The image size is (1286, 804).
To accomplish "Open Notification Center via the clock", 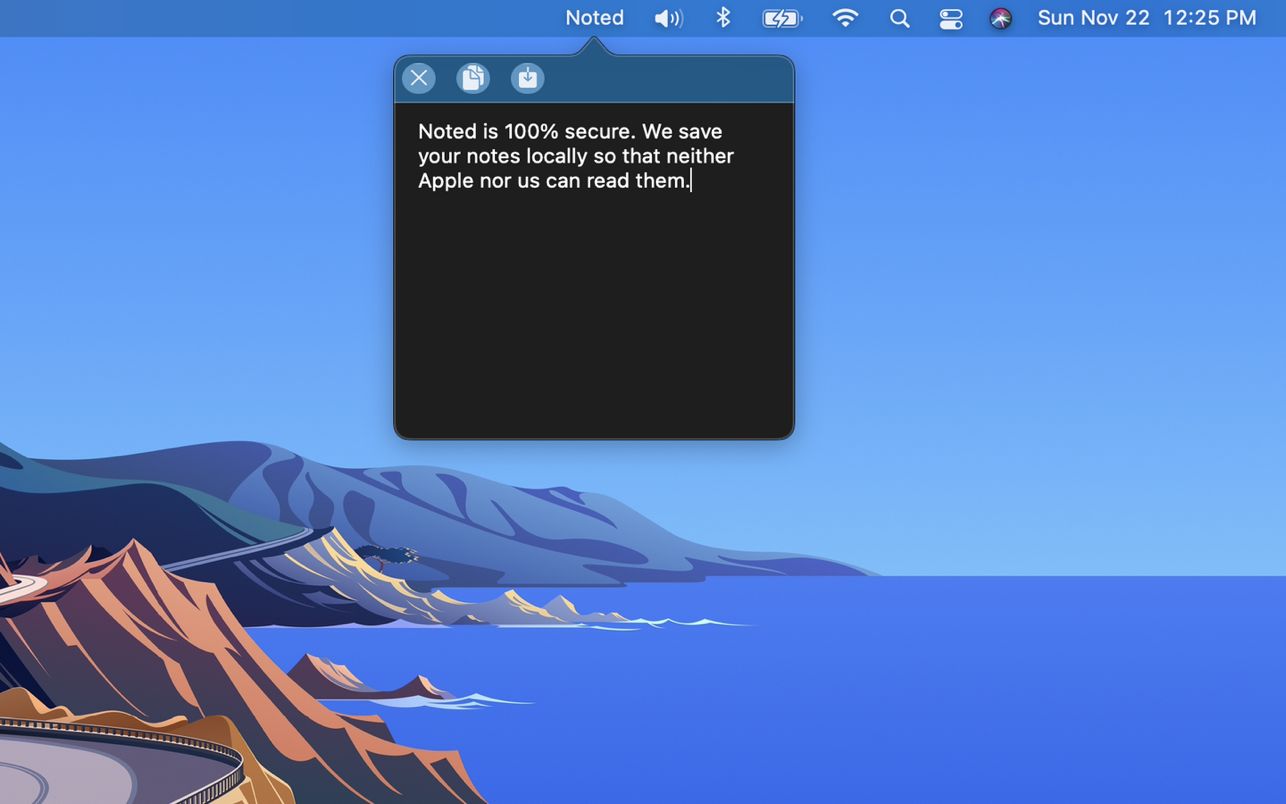I will pyautogui.click(x=1146, y=17).
